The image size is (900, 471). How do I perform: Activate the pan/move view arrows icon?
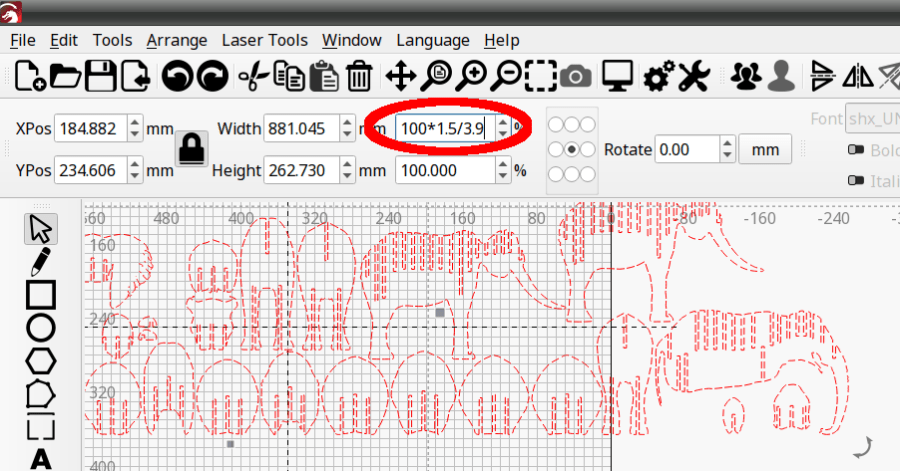pos(401,76)
